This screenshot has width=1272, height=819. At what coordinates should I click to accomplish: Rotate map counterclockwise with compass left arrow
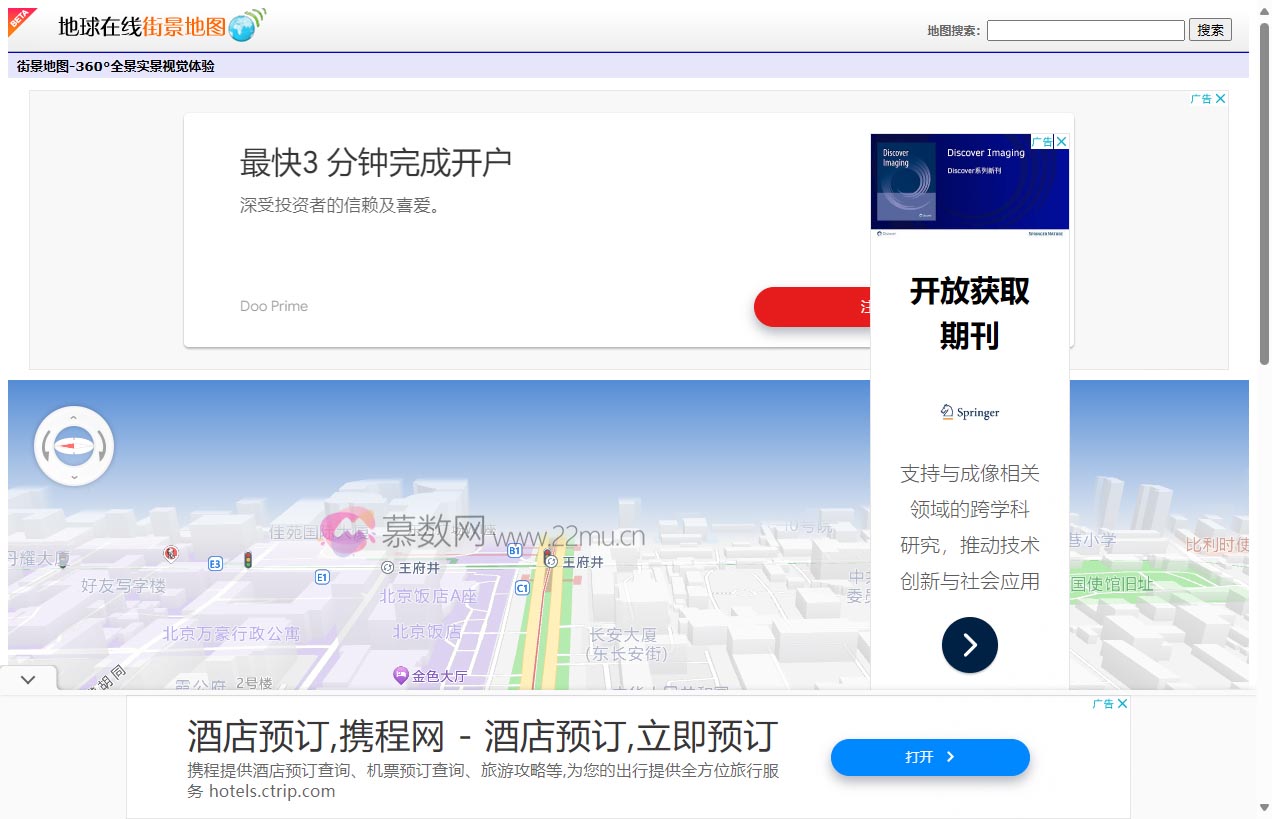click(x=44, y=447)
